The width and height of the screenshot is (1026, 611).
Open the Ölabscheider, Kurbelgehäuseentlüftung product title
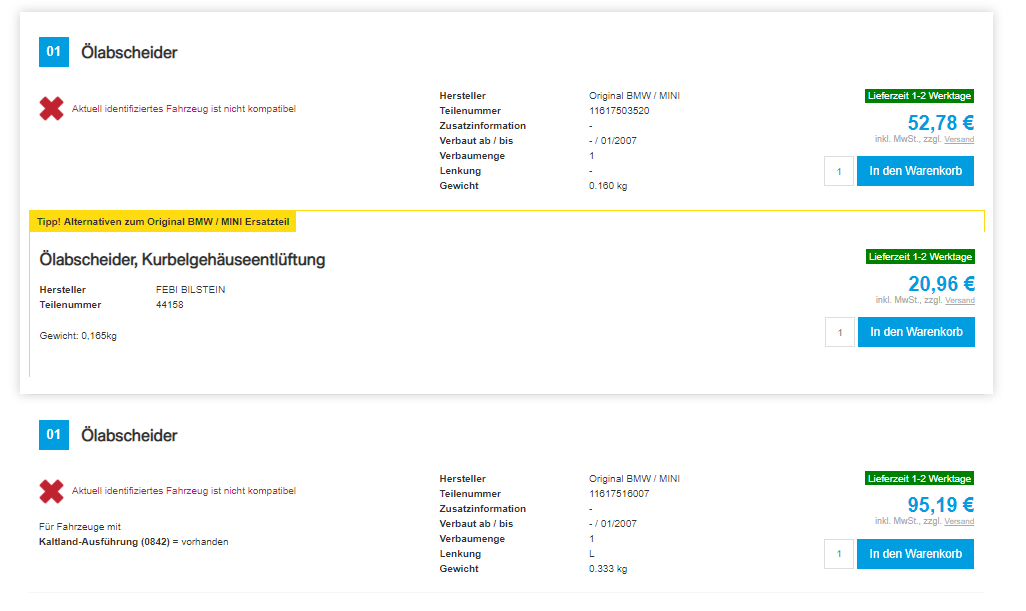pos(182,260)
